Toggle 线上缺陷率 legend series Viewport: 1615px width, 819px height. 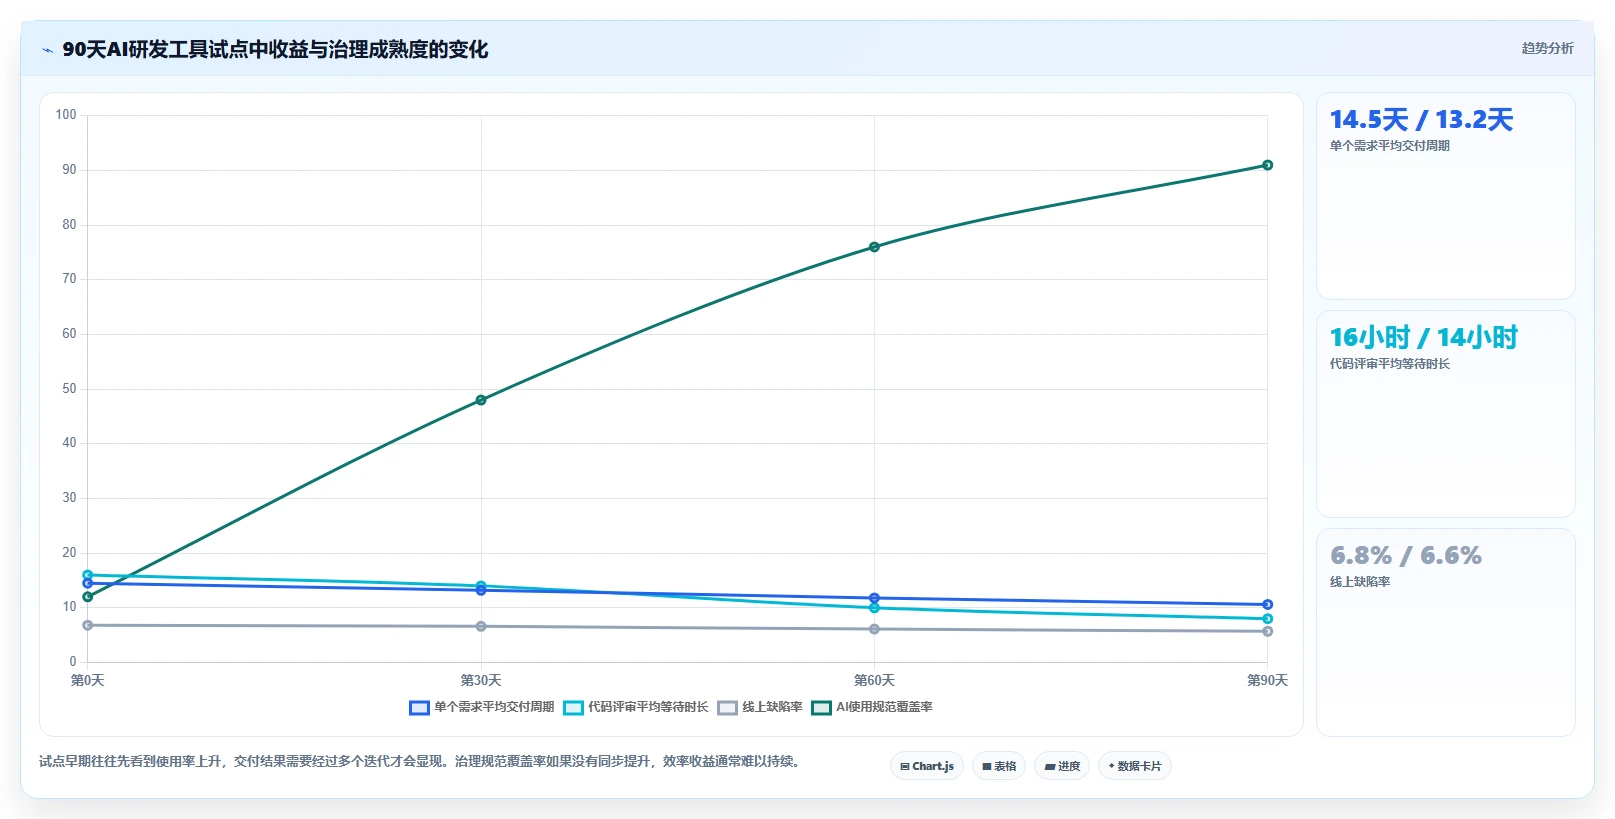click(760, 707)
